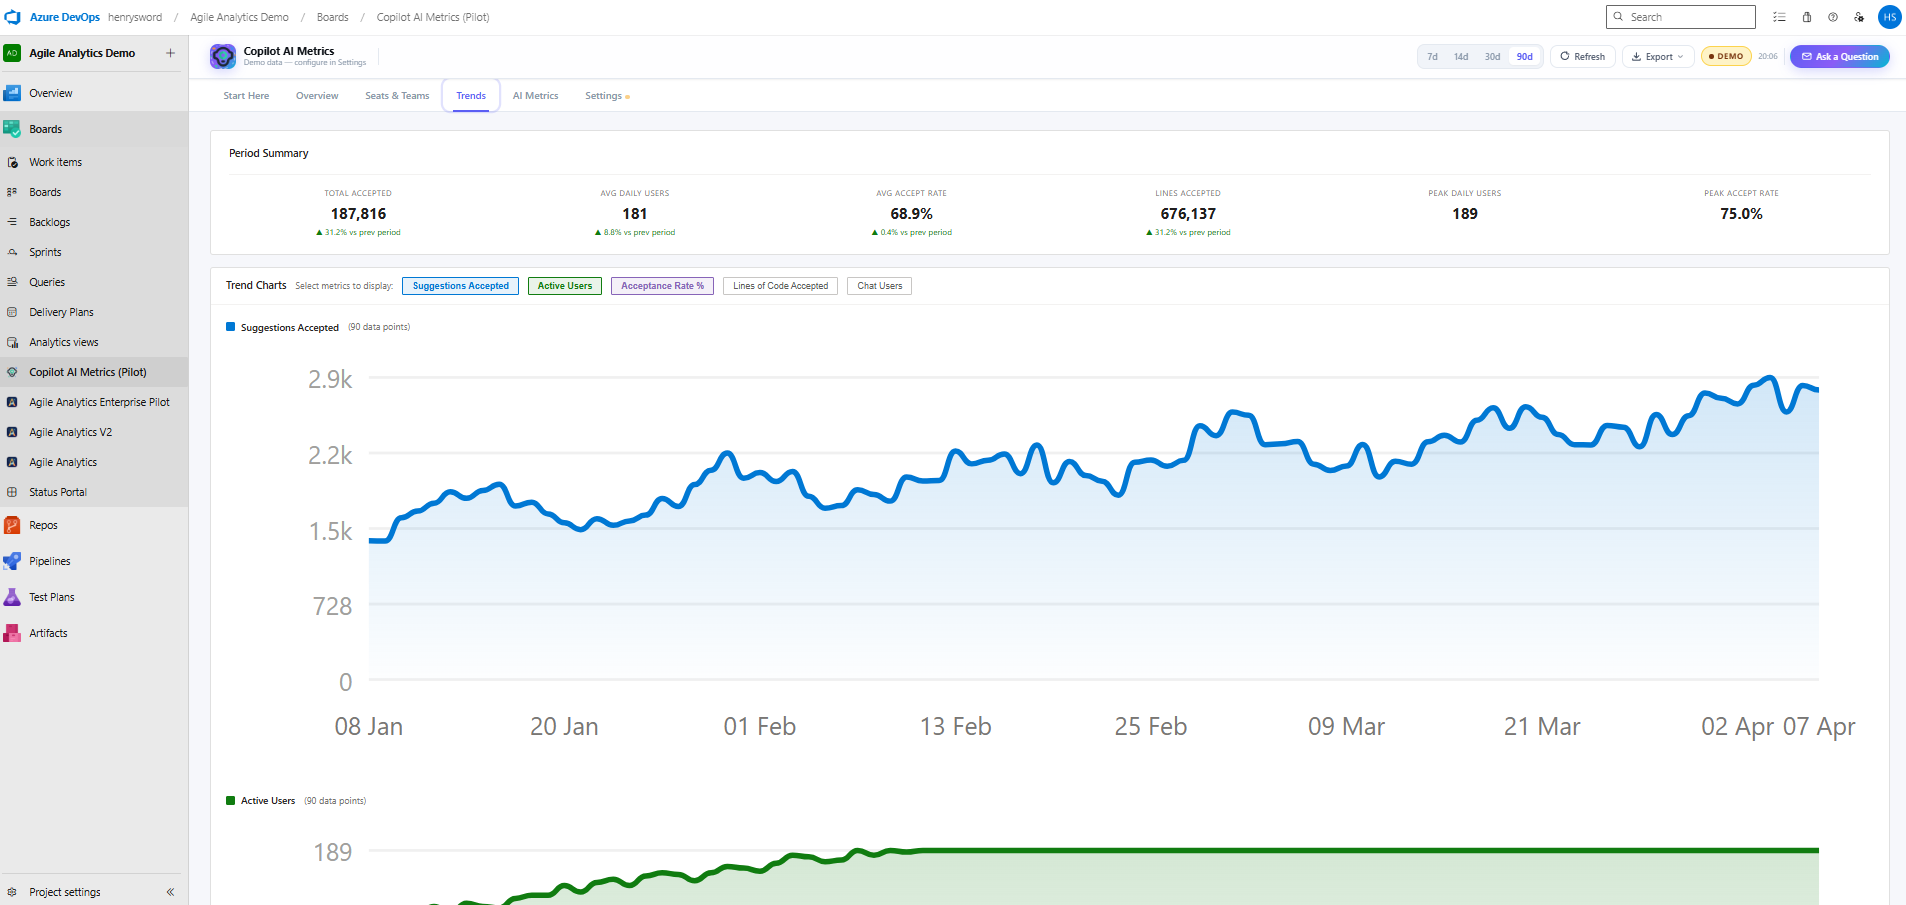
Task: Open Artifacts from the sidebar
Action: (47, 632)
